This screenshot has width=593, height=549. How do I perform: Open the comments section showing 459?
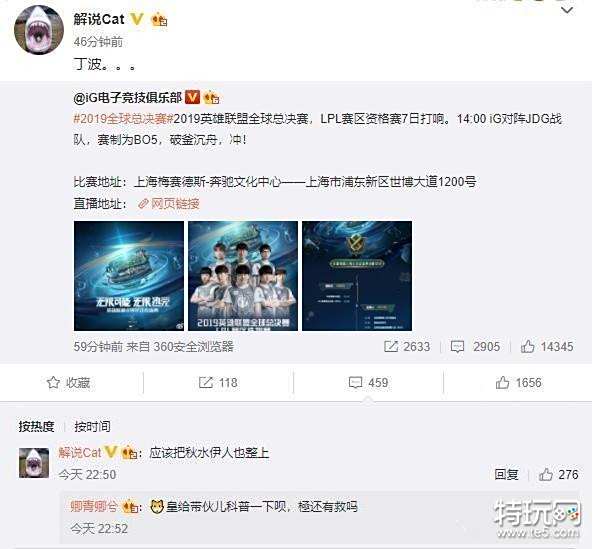tap(368, 383)
